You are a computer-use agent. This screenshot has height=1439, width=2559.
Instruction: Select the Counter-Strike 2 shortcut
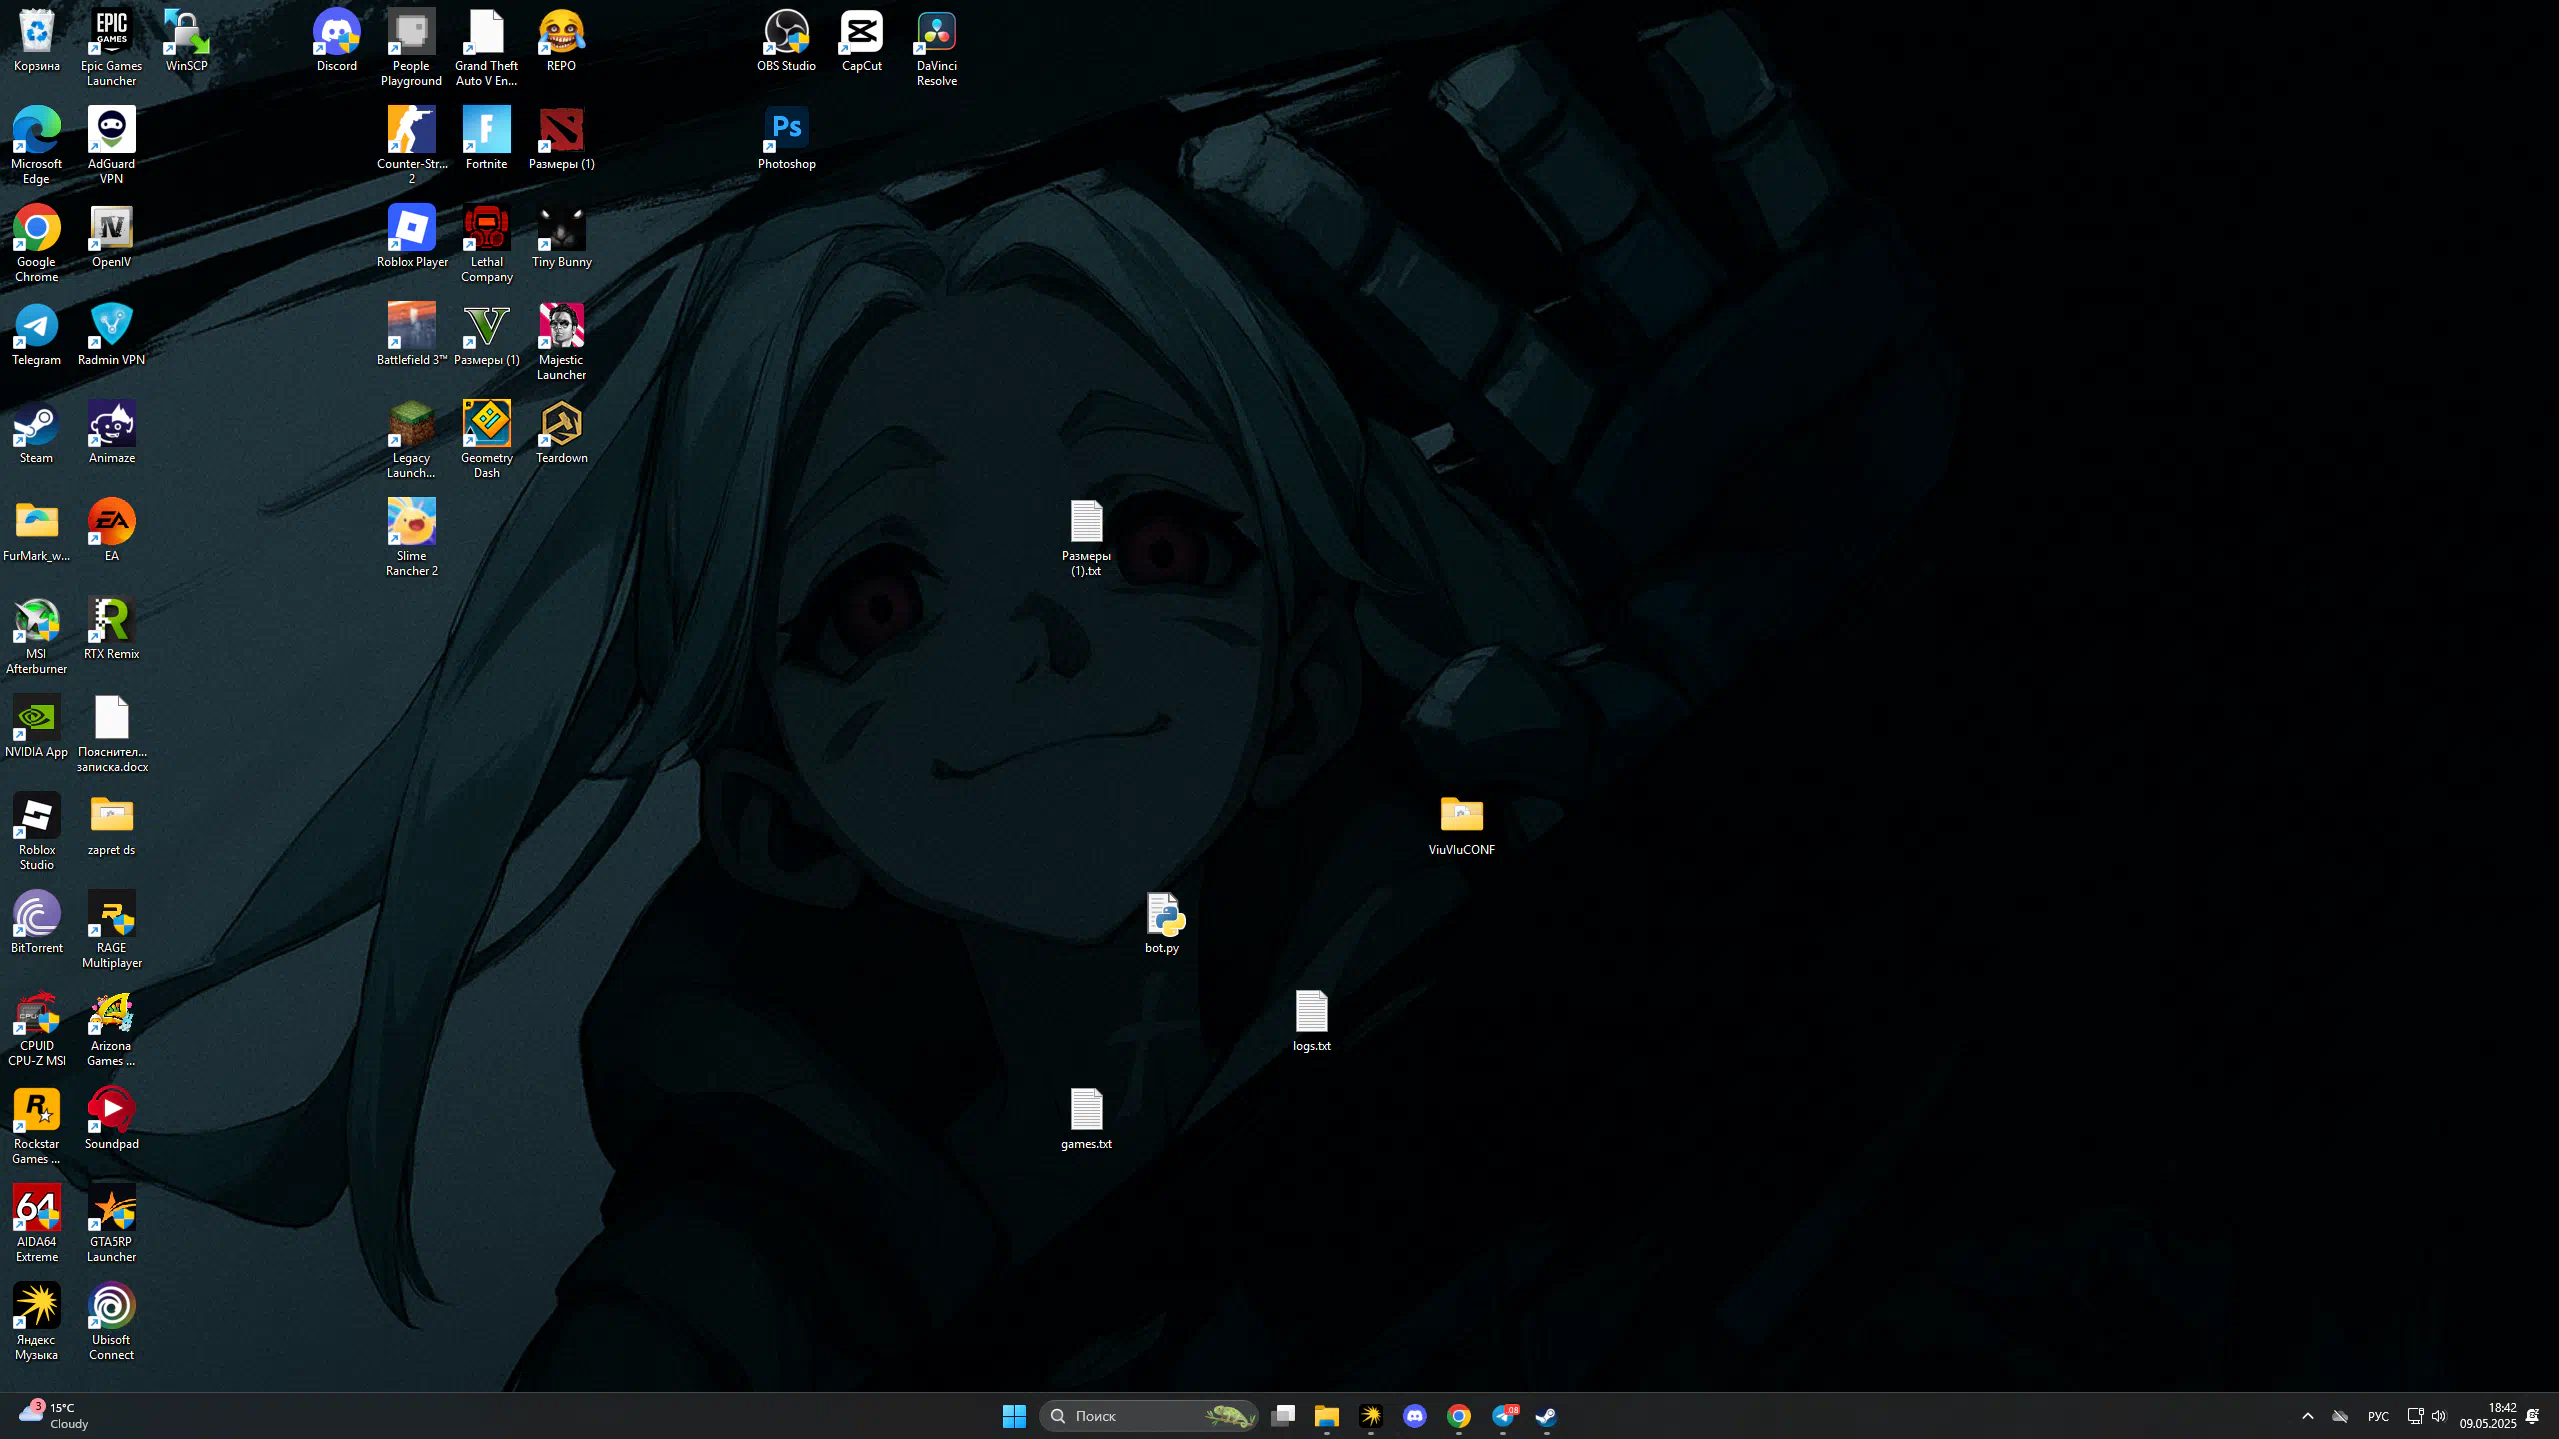411,145
